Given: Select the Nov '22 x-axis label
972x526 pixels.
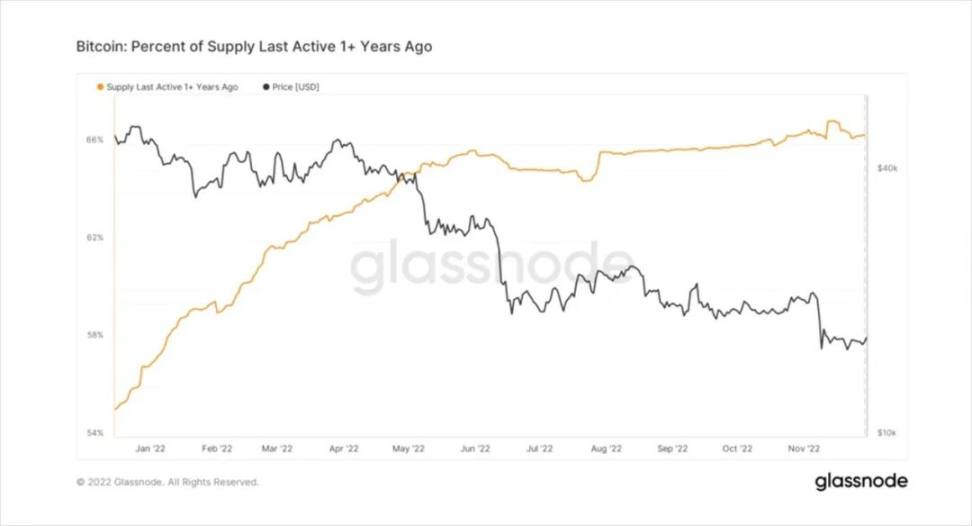Looking at the screenshot, I should pos(805,449).
